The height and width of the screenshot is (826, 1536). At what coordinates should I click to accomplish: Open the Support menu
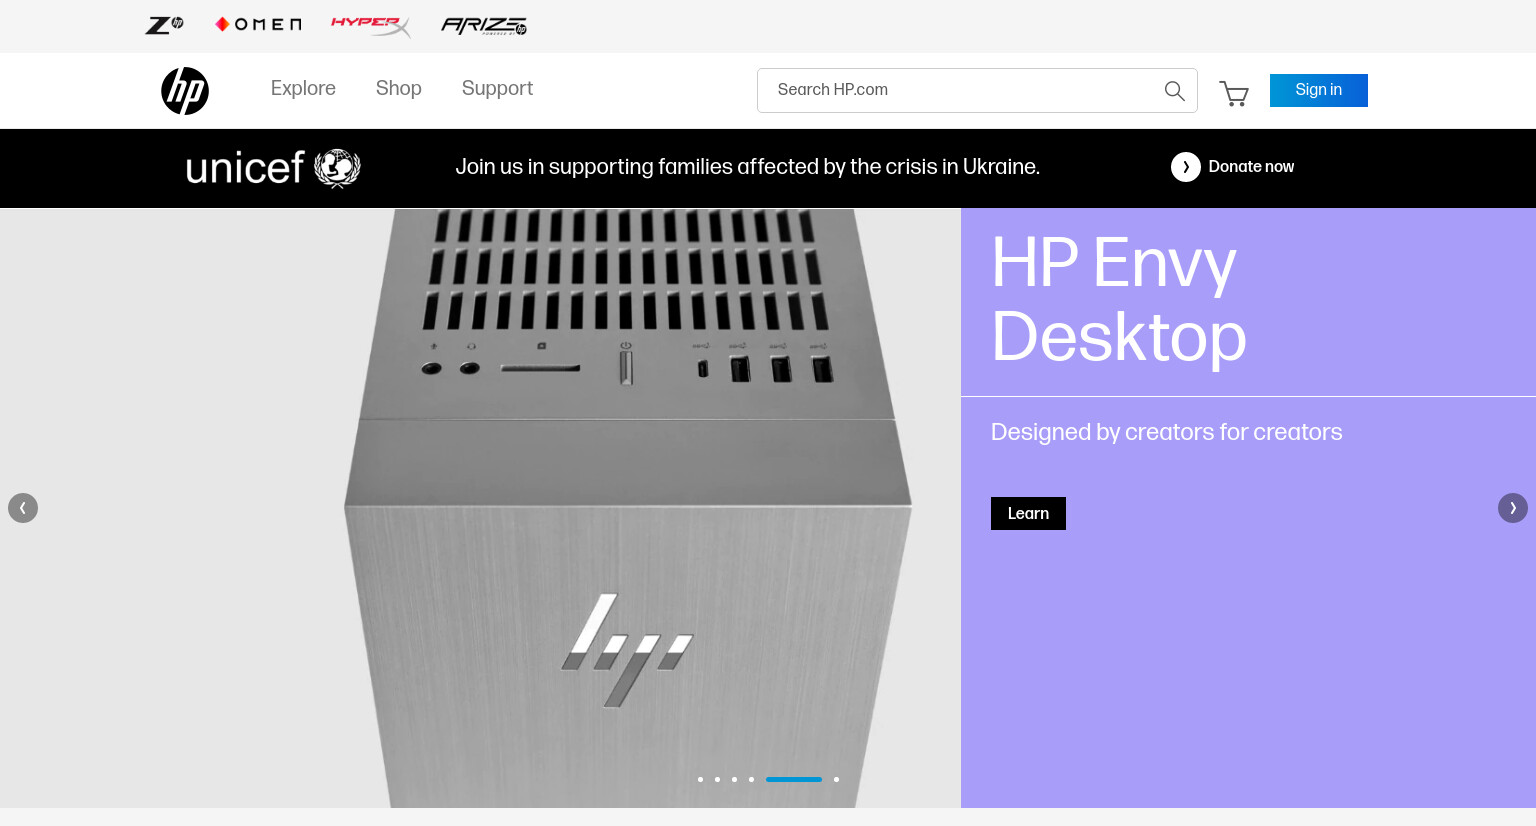(497, 88)
